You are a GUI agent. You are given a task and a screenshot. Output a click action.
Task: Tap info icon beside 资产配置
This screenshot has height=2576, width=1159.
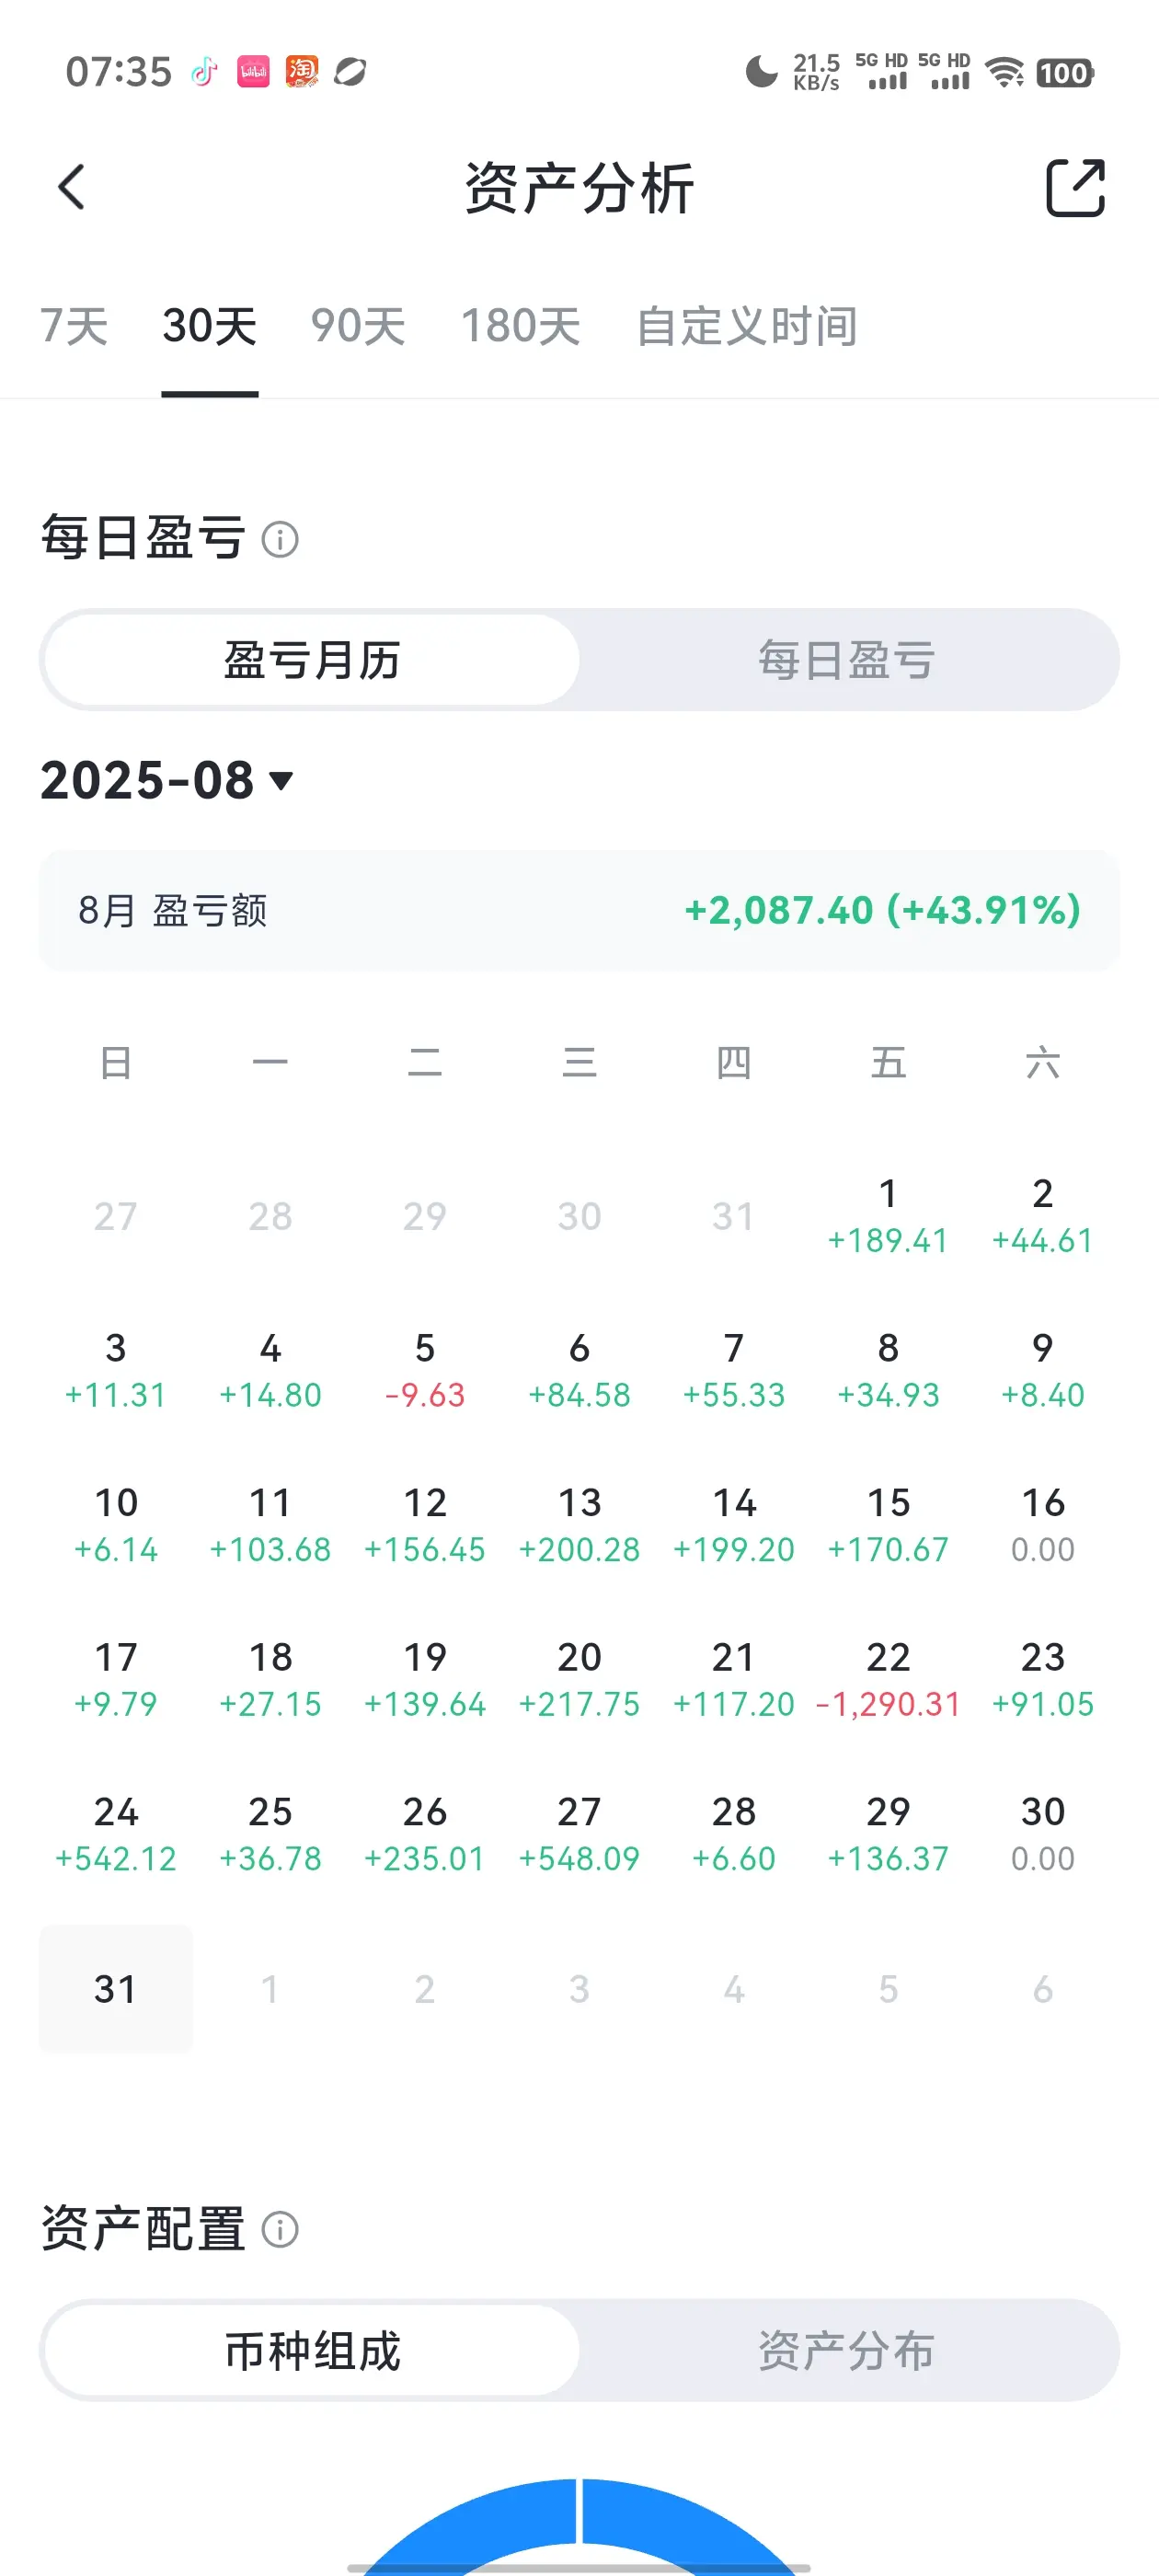(x=280, y=2229)
